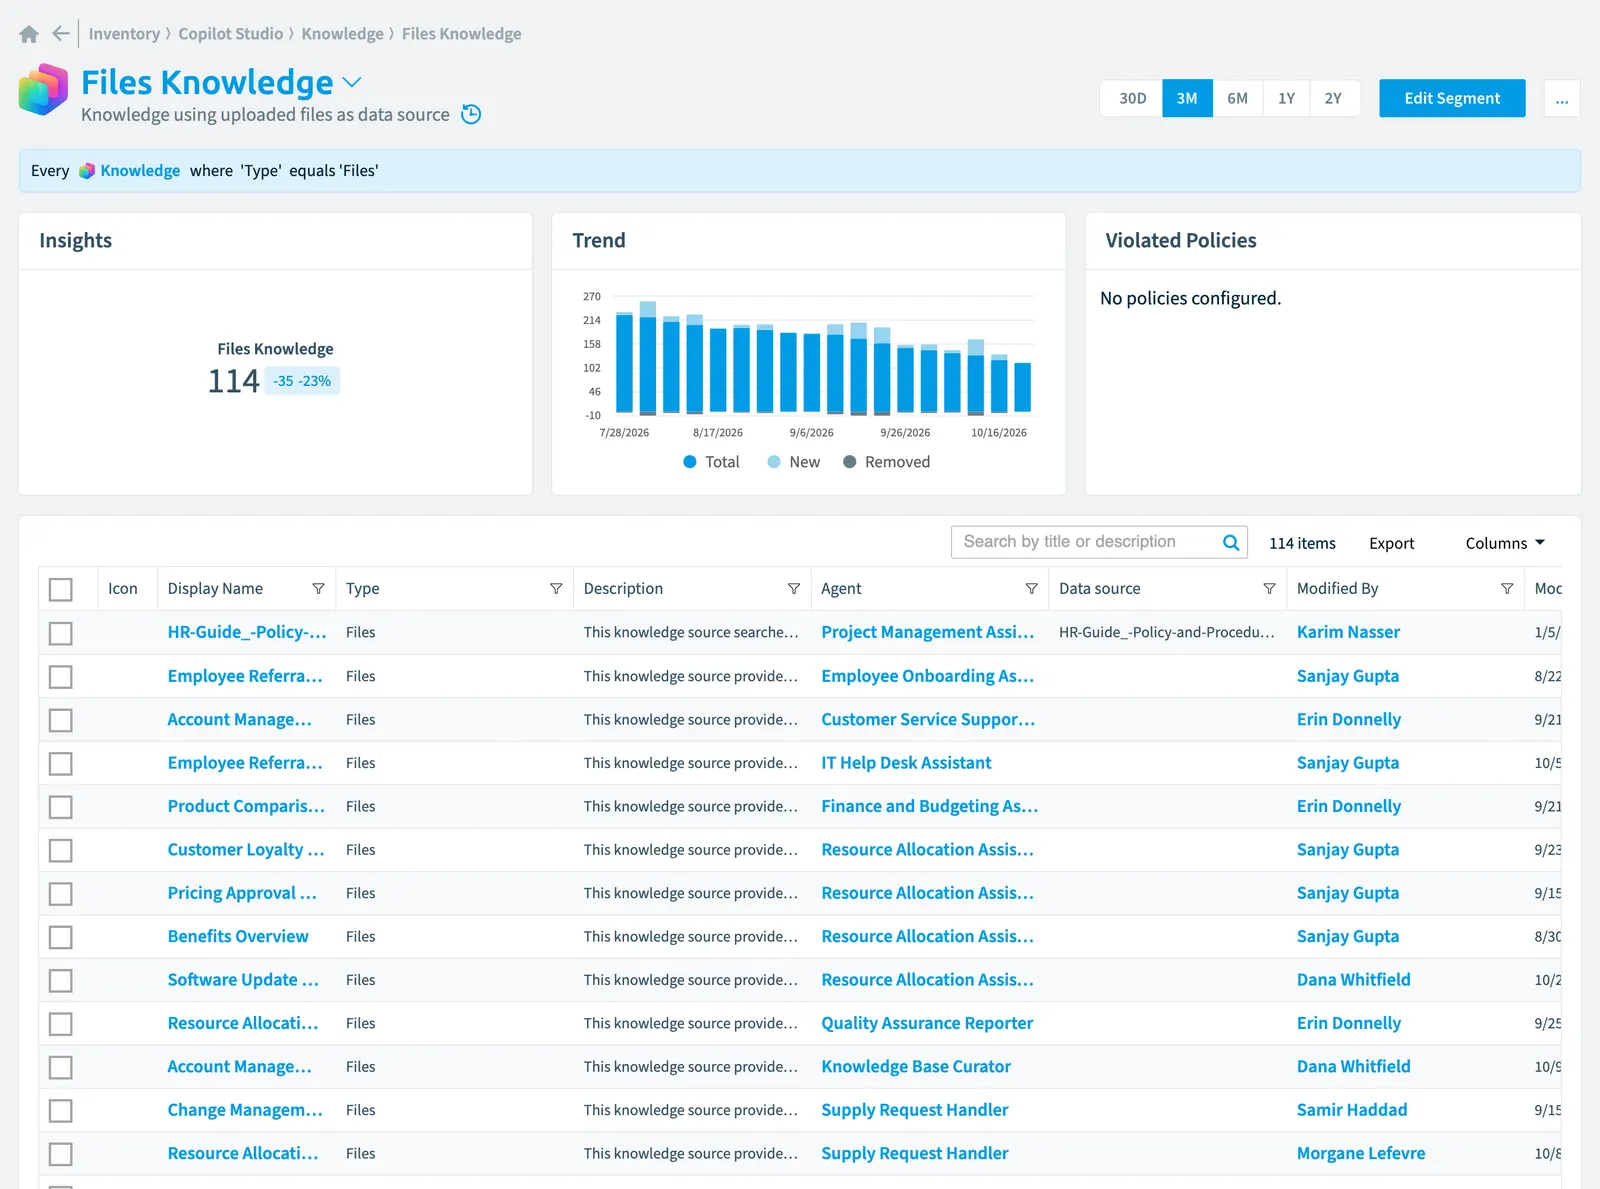1600x1189 pixels.
Task: Switch to the 30D time range
Action: point(1132,98)
